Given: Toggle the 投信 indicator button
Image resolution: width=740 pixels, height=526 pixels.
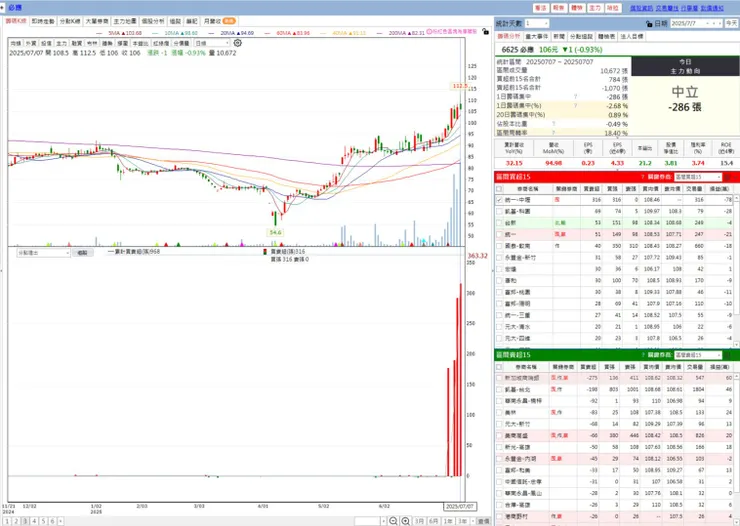Looking at the screenshot, I should [x=46, y=43].
